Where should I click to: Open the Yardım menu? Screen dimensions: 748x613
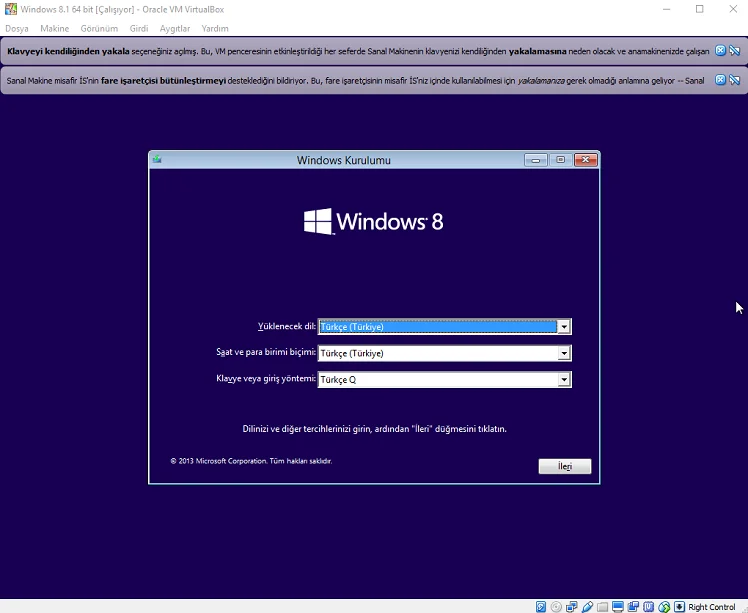coord(215,29)
